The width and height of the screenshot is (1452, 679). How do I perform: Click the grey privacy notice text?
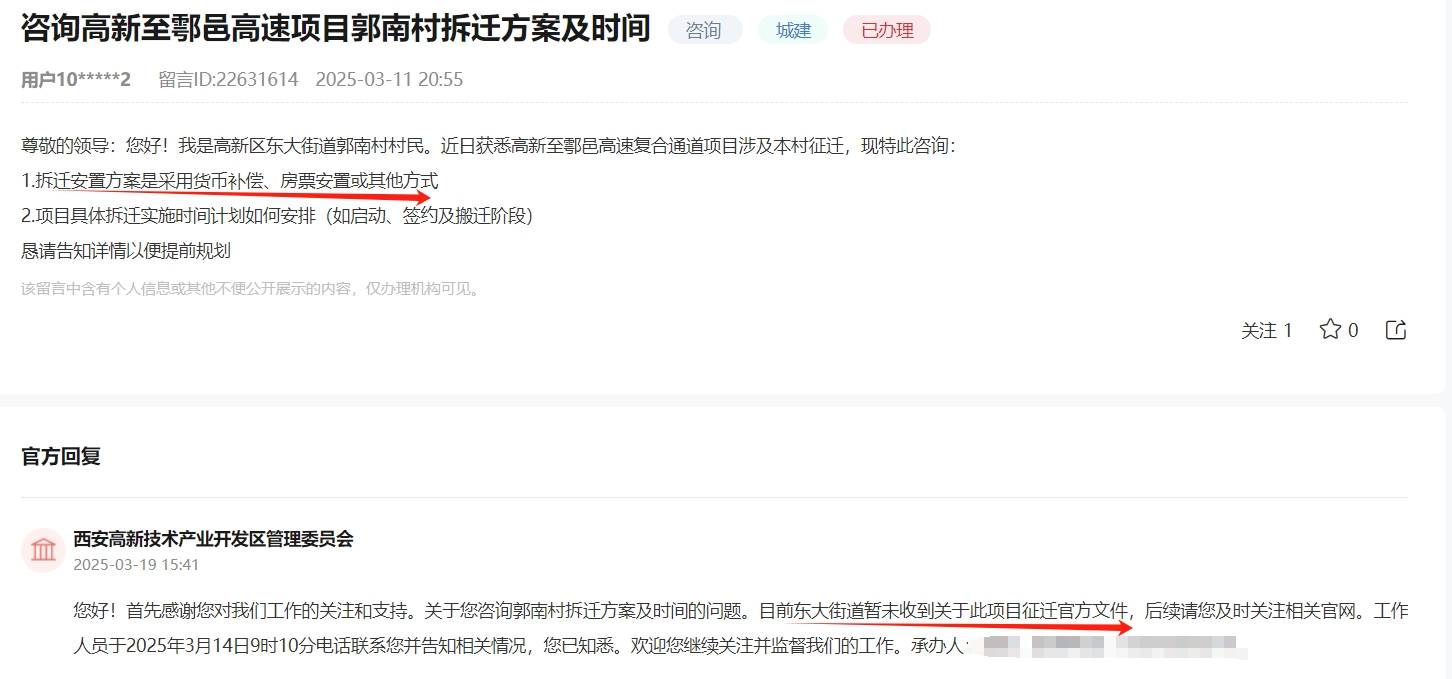pos(251,289)
